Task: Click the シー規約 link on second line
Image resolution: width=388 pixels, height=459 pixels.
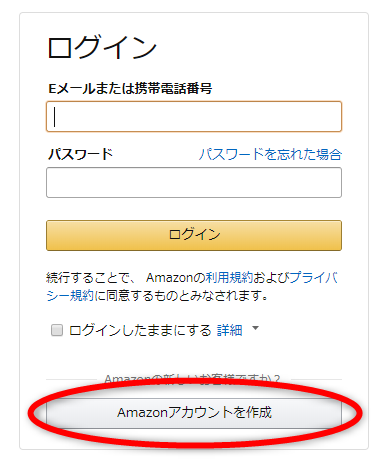Action: 70,295
